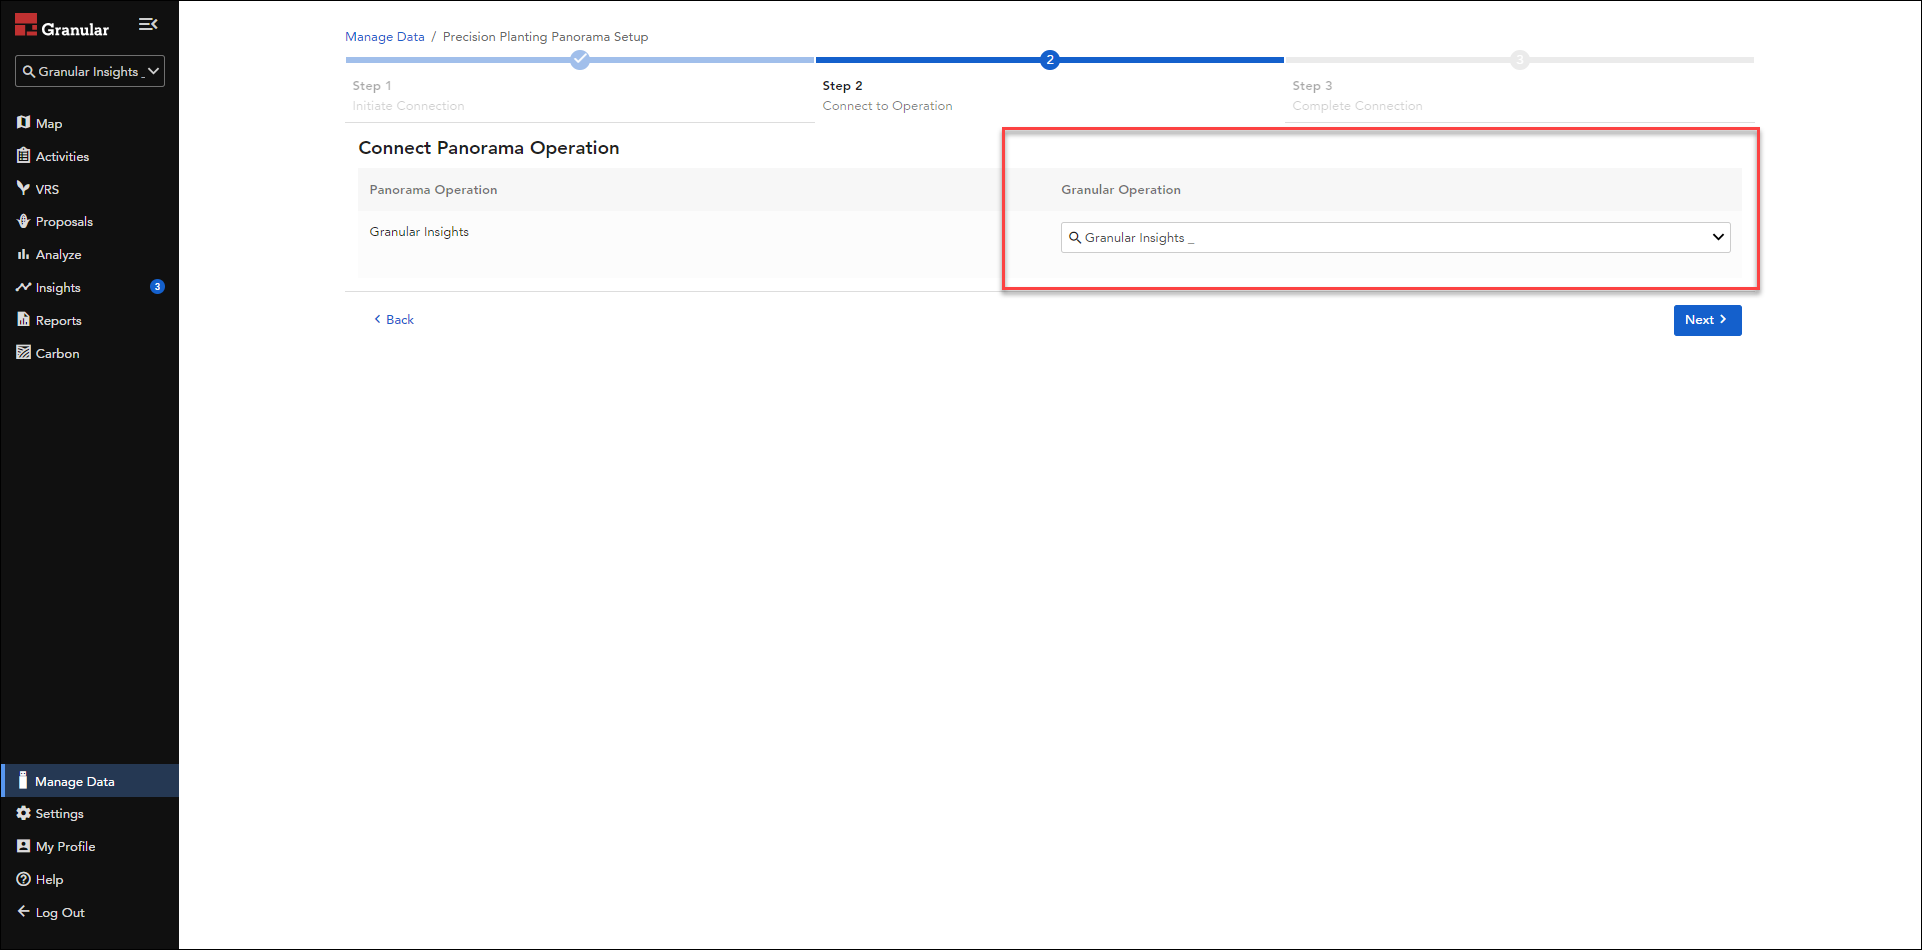The height and width of the screenshot is (950, 1922).
Task: Click the Insights trend line icon
Action: tap(23, 287)
